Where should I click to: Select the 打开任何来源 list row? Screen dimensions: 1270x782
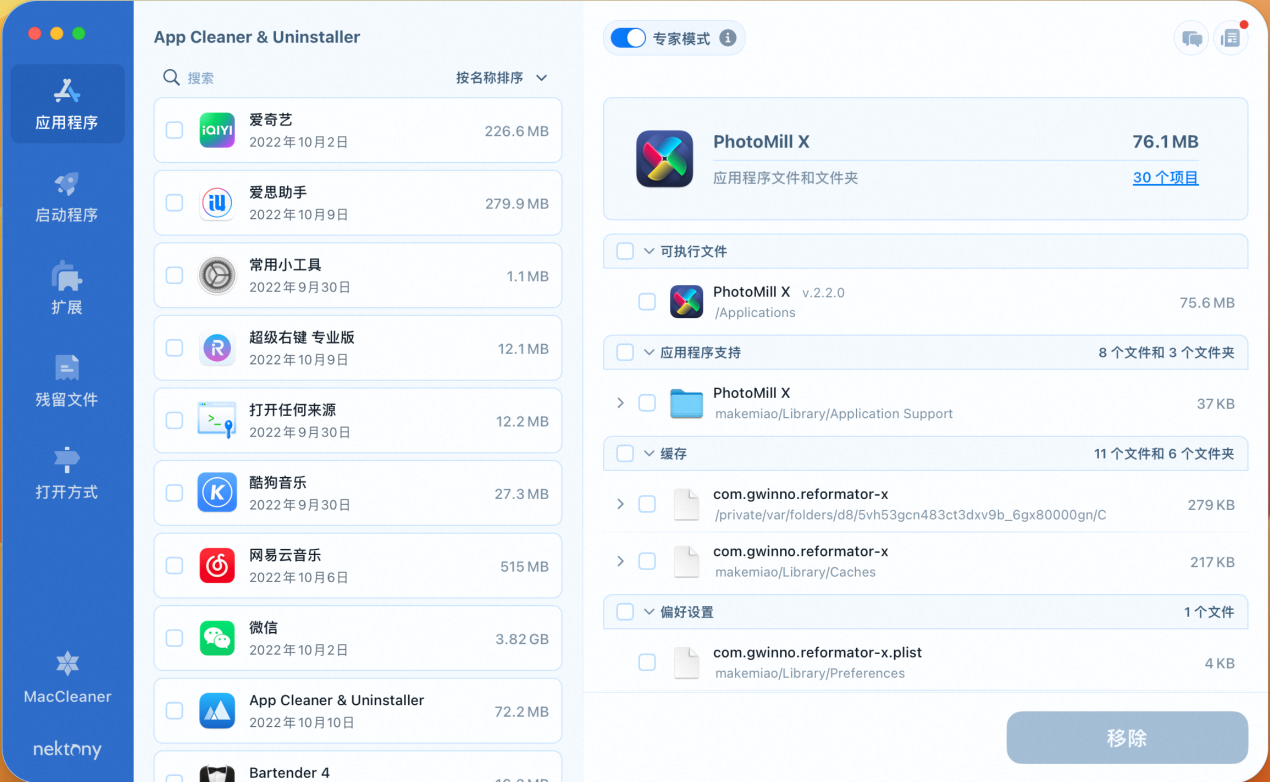tap(358, 421)
